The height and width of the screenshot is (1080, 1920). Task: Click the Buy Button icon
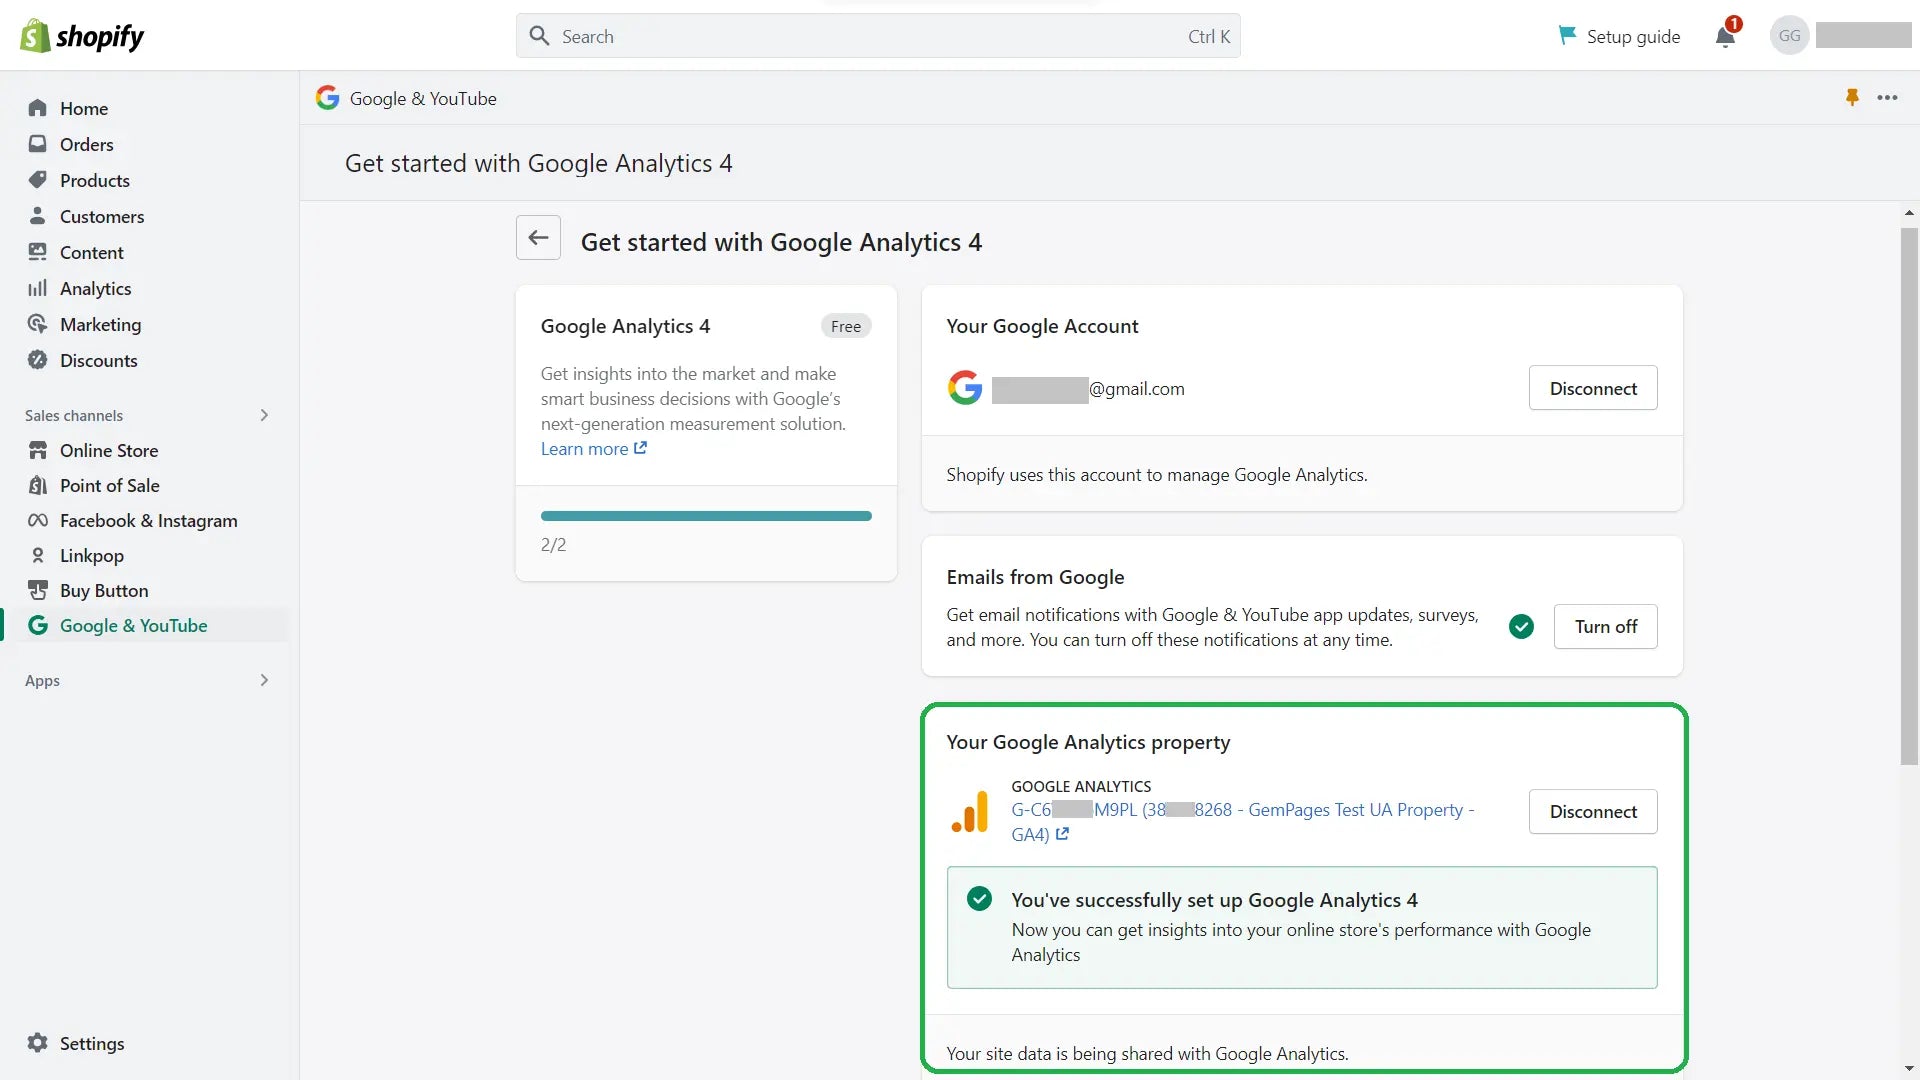tap(38, 590)
